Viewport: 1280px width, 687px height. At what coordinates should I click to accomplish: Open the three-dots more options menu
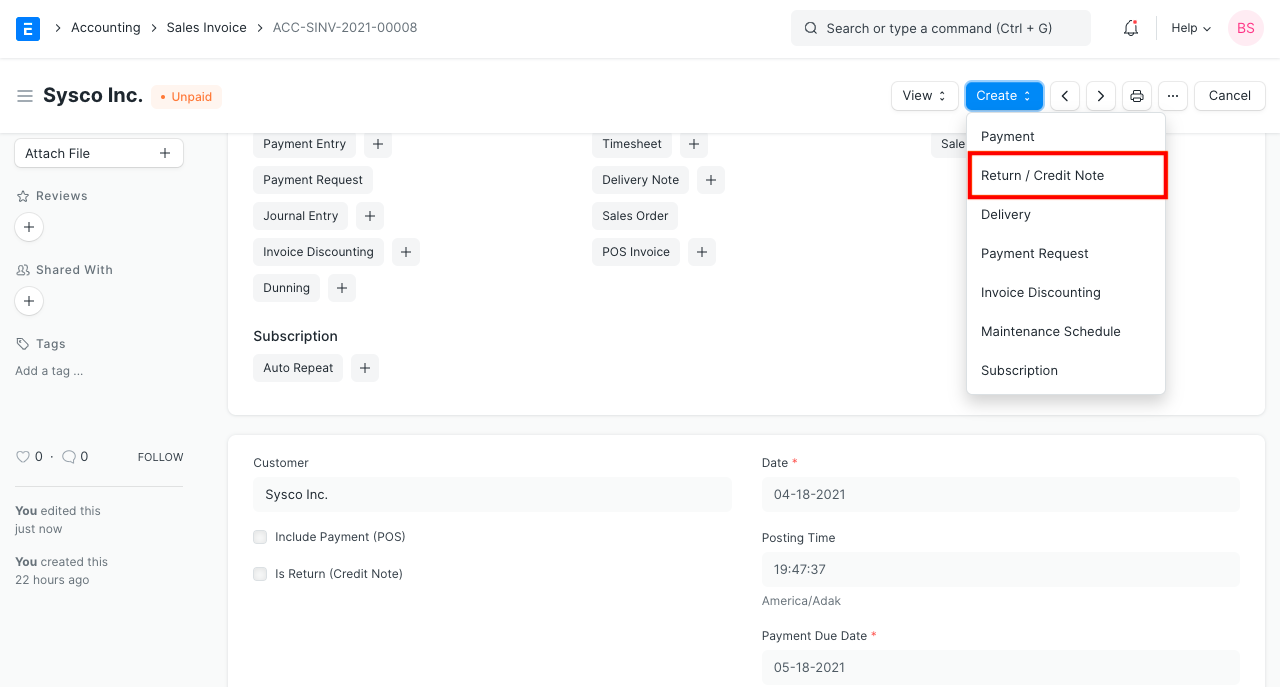1173,96
